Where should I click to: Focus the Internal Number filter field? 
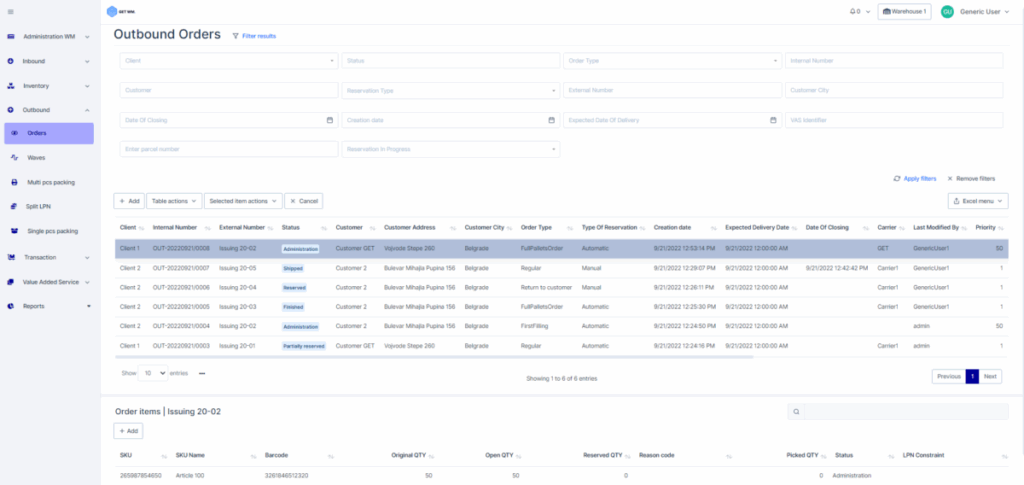coord(894,61)
